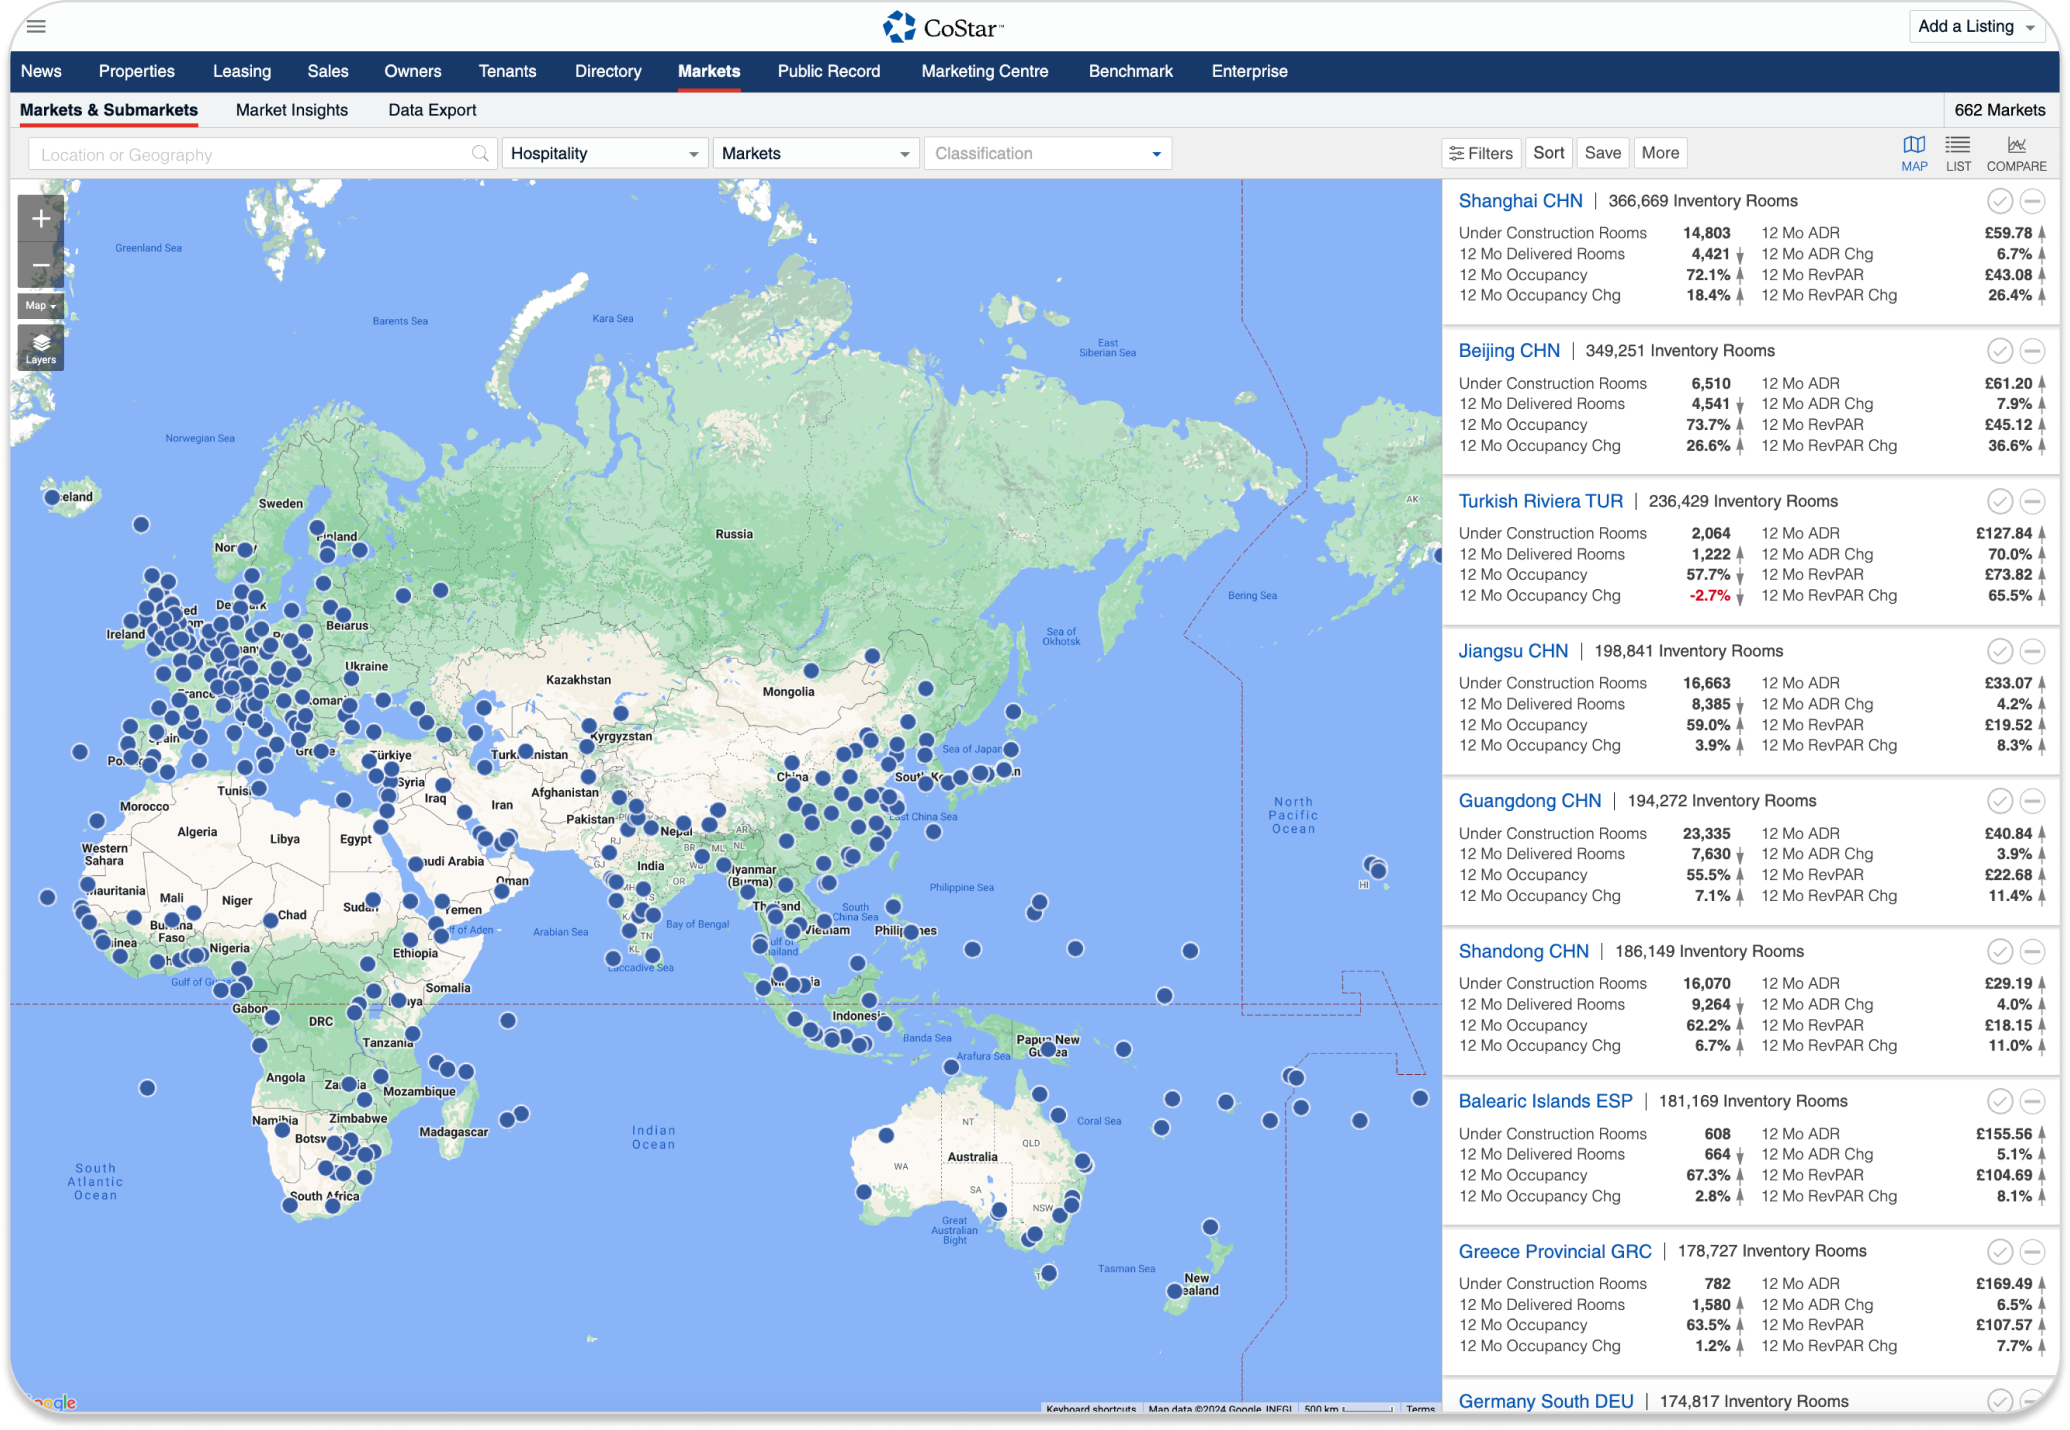2070x1430 pixels.
Task: Click the search magnifier icon
Action: [x=480, y=153]
